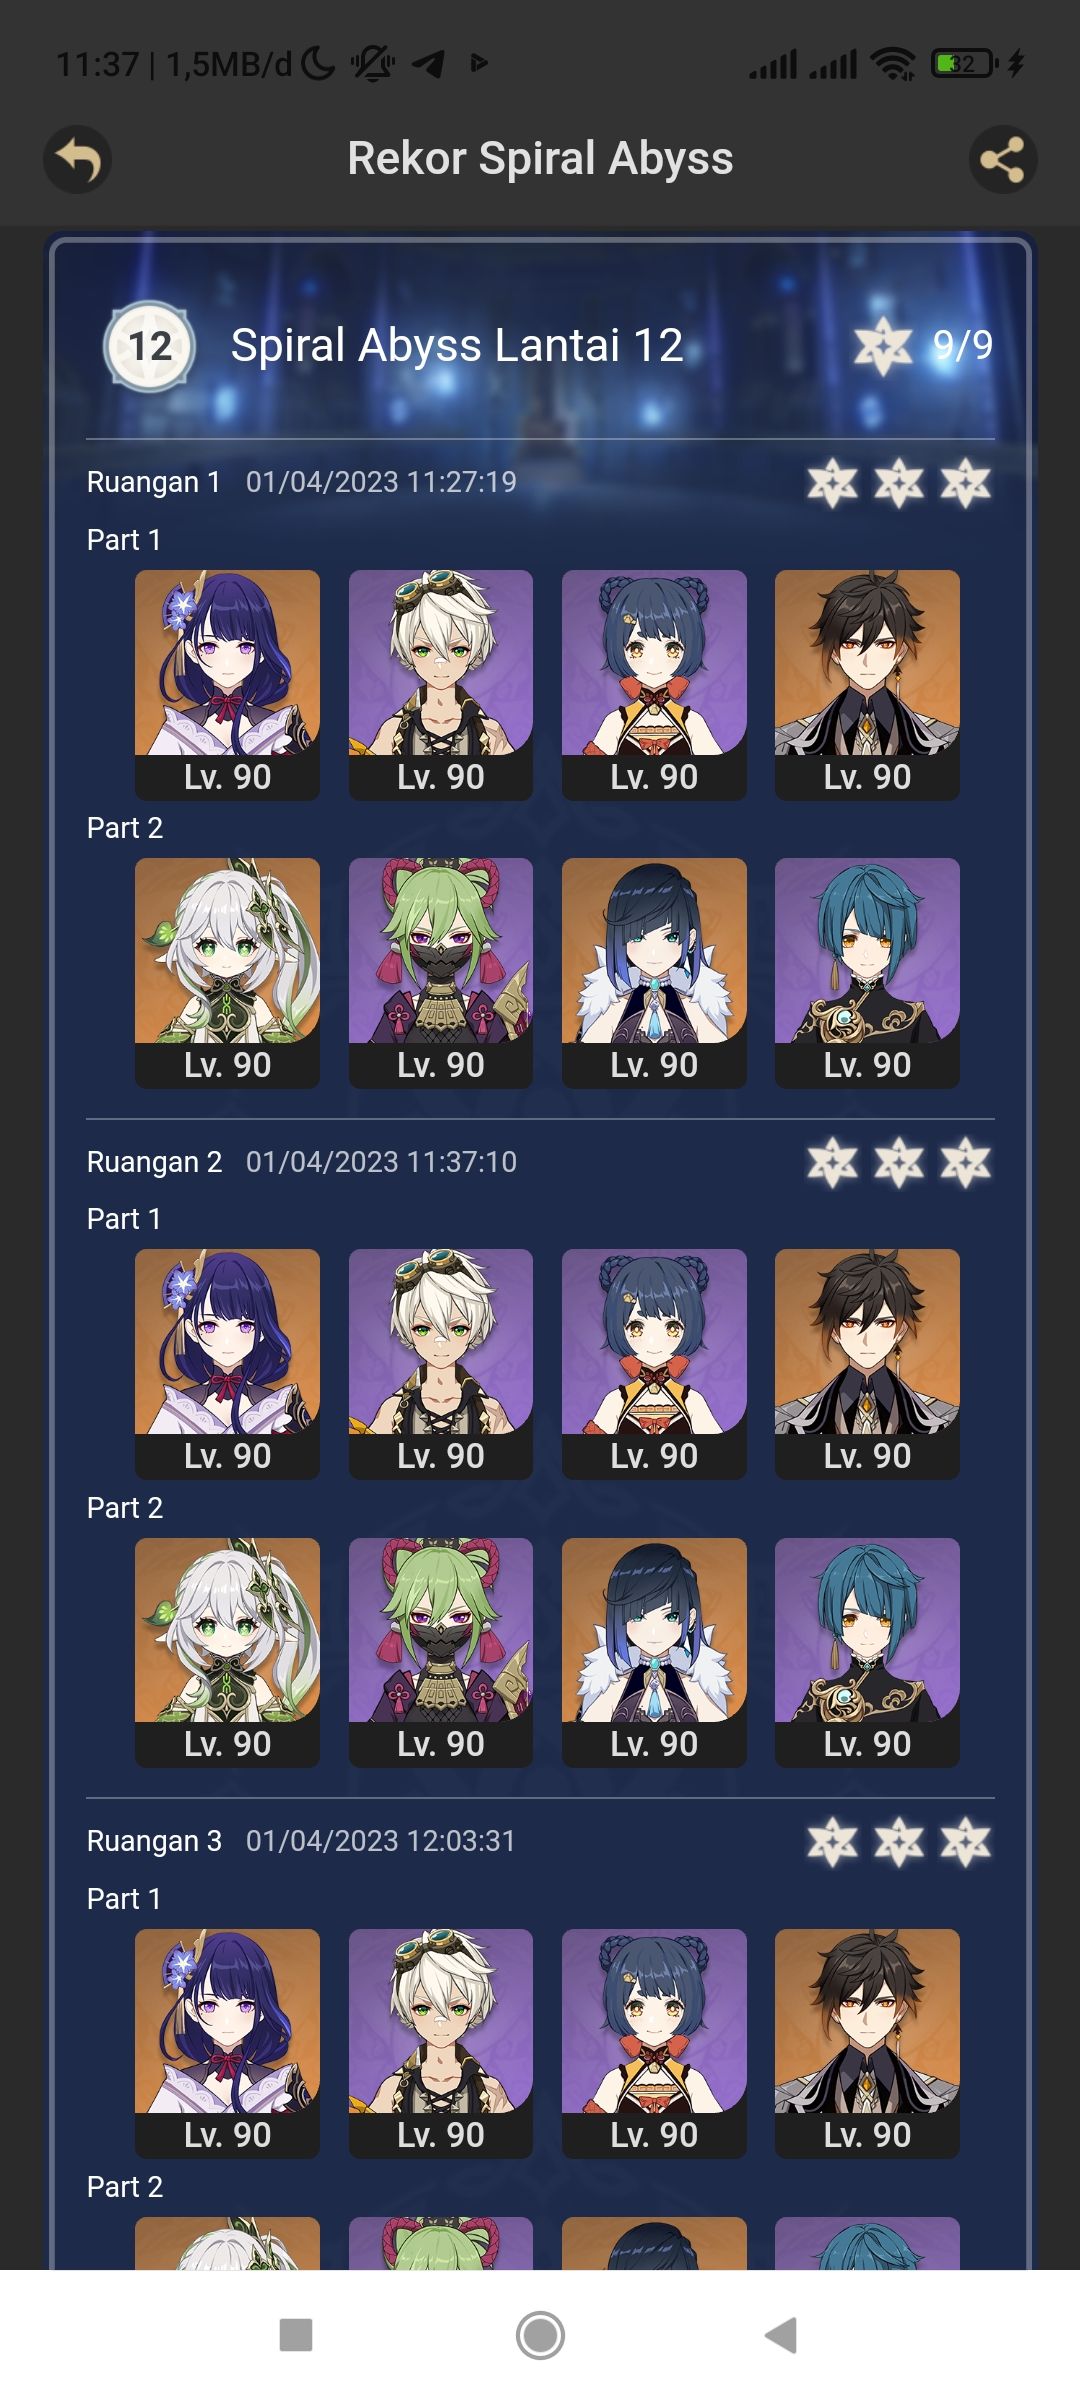Viewport: 1080px width, 2400px height.
Task: Tap the floor 12 badge icon
Action: 150,347
